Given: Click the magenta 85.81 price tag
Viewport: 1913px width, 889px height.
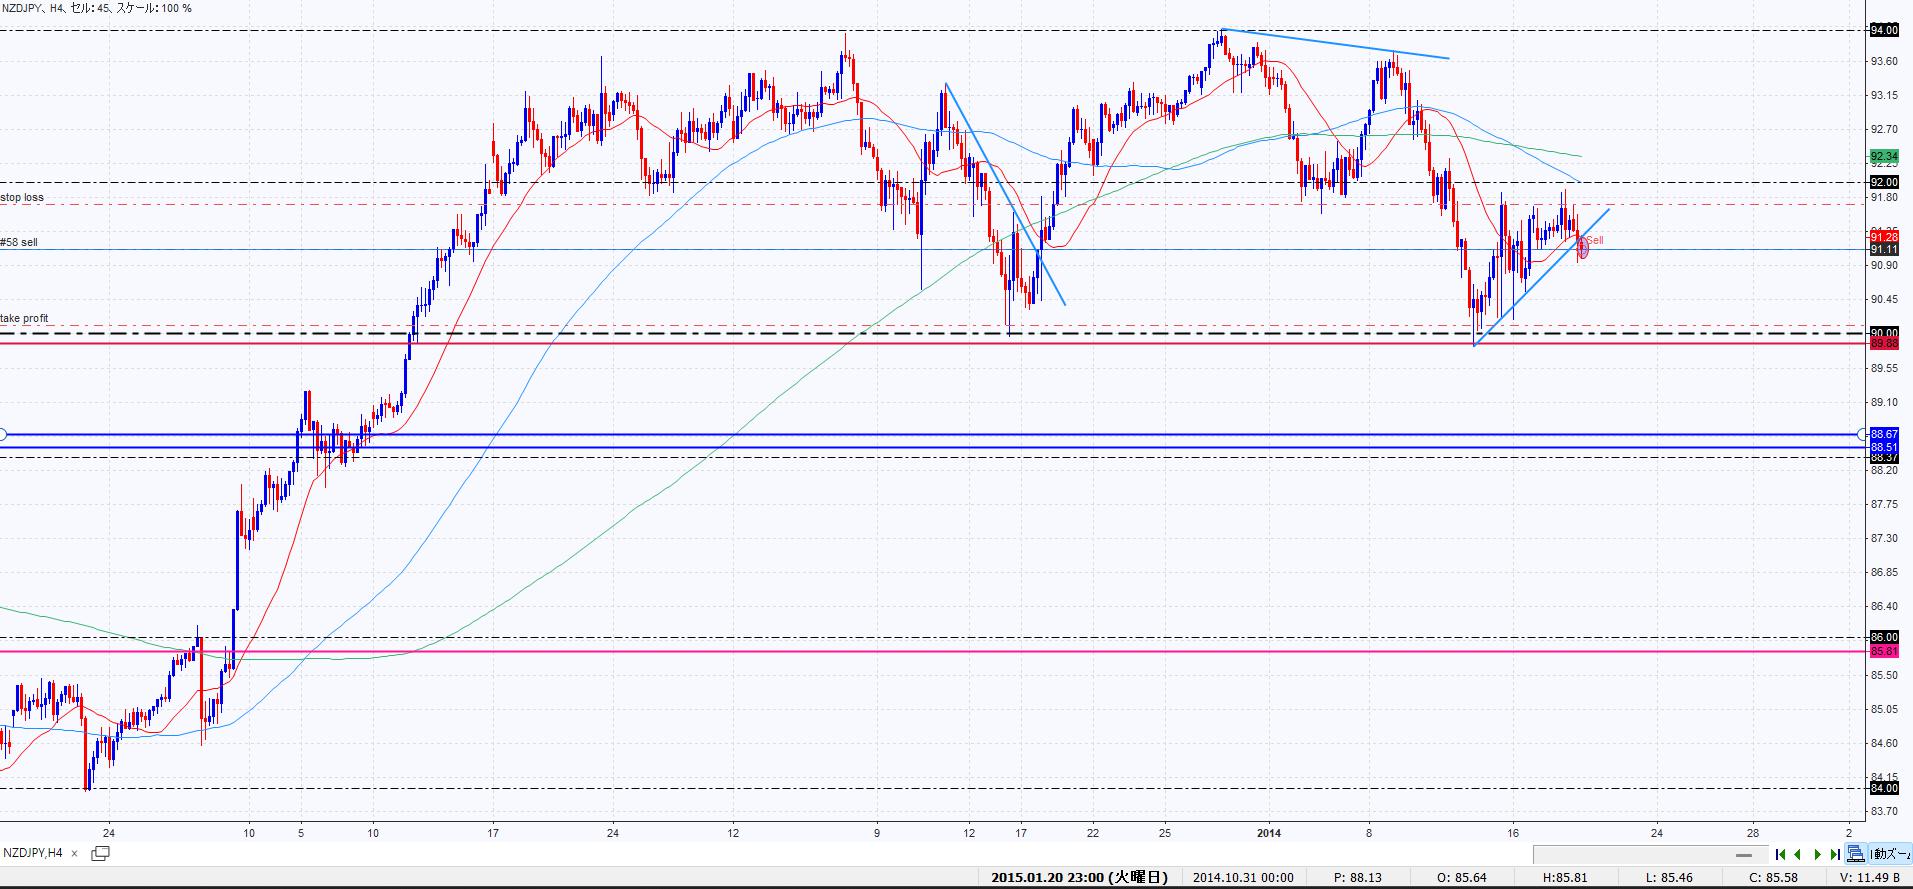Looking at the screenshot, I should tap(1883, 651).
